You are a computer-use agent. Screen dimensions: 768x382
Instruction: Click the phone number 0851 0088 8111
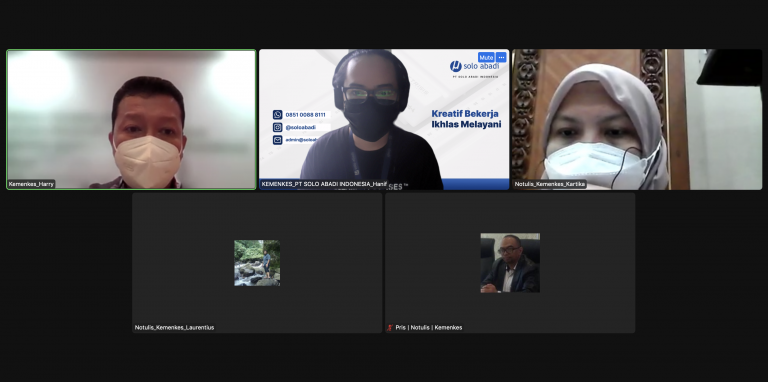305,115
